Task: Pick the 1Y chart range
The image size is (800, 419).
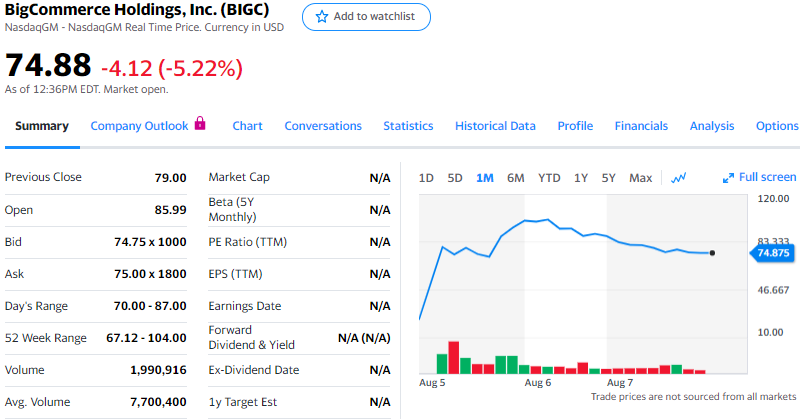Action: tap(581, 178)
